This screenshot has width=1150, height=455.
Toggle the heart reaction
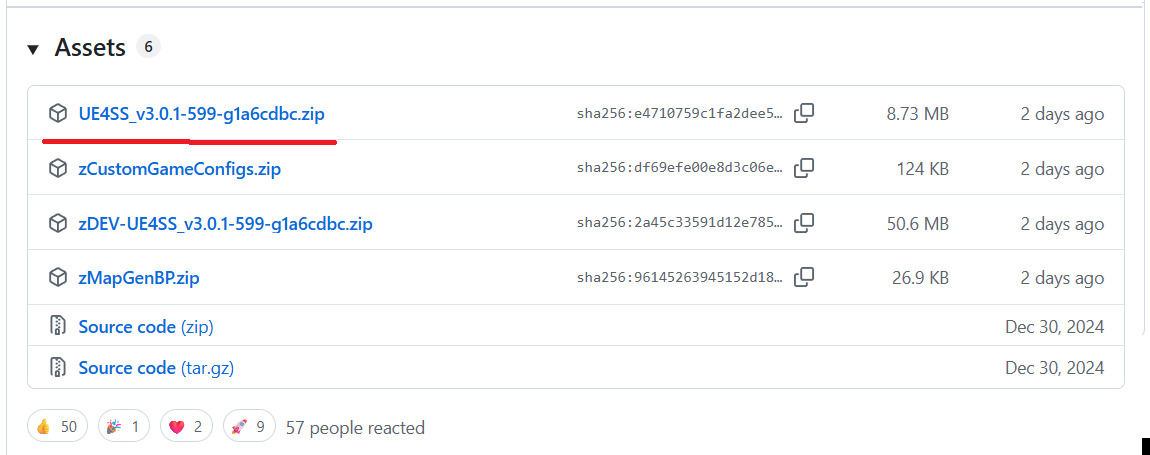(186, 427)
